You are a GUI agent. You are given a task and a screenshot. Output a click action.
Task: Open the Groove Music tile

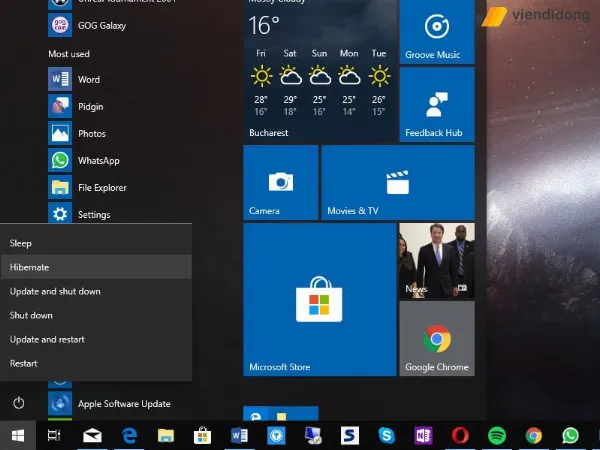coord(437,32)
